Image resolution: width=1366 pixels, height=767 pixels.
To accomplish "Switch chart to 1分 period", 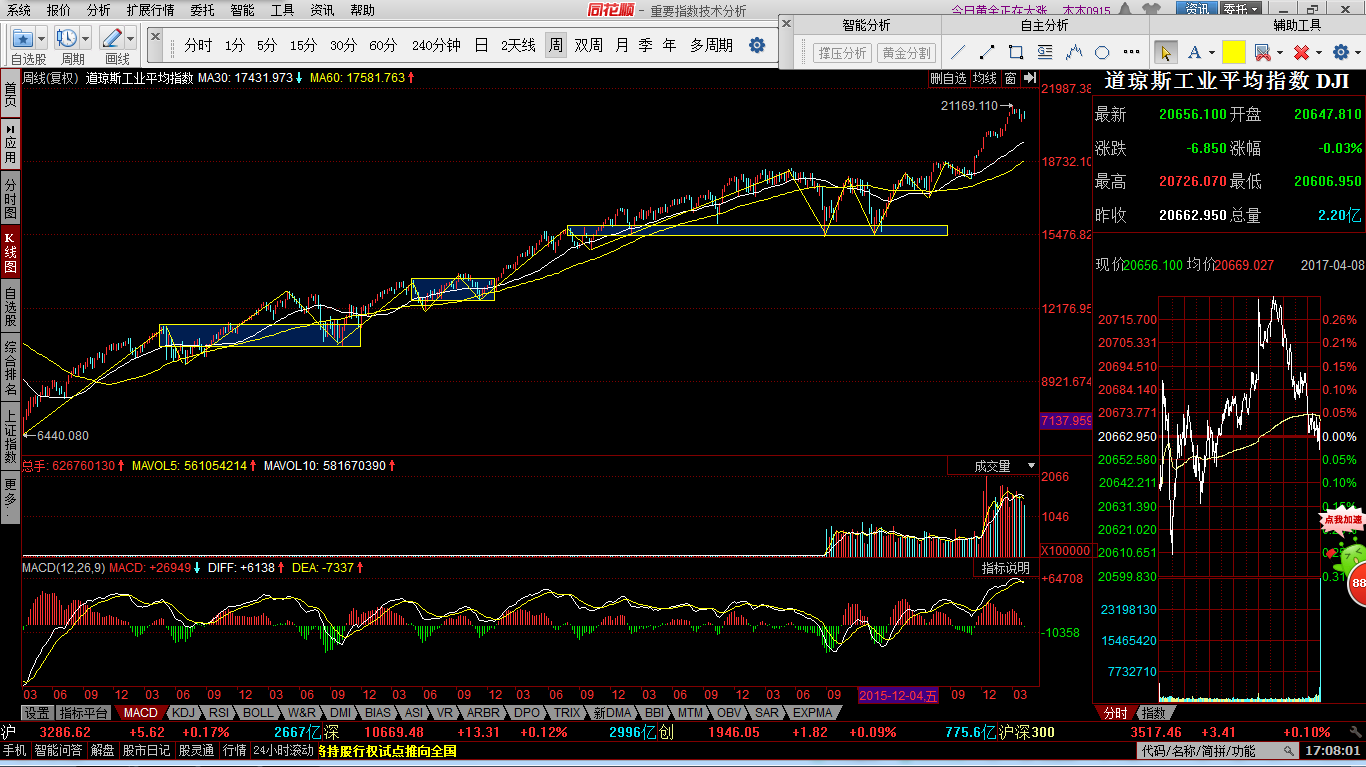I will 234,45.
